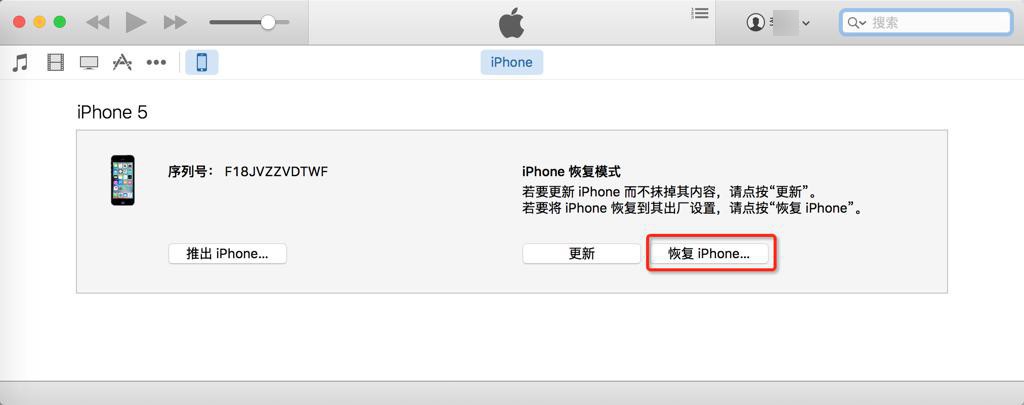Skip to the previous track
Viewport: 1024px width, 405px height.
point(98,22)
